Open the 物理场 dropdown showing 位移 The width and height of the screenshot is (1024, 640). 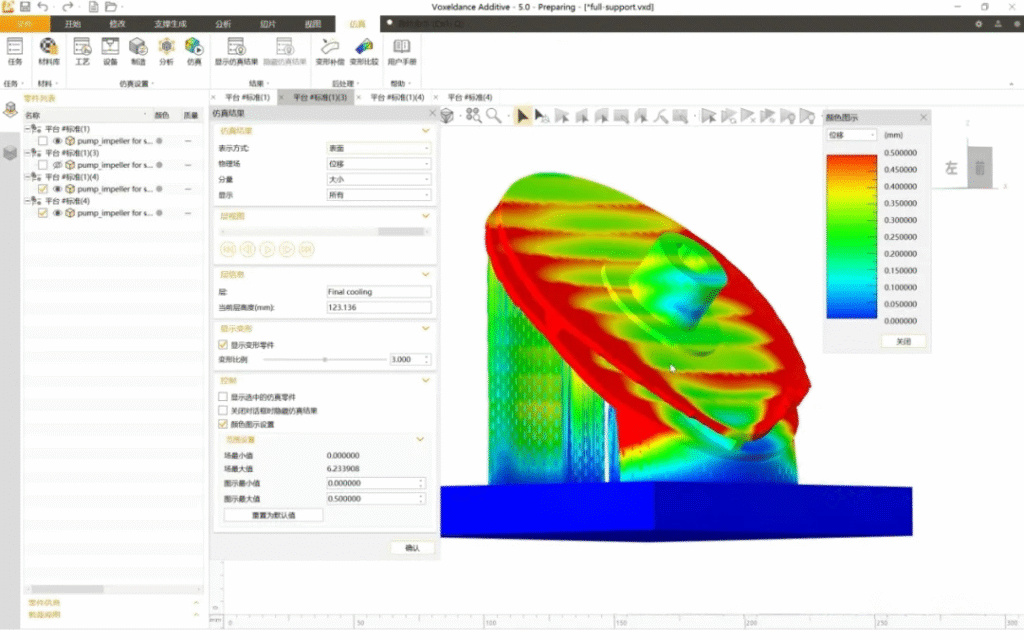point(378,164)
